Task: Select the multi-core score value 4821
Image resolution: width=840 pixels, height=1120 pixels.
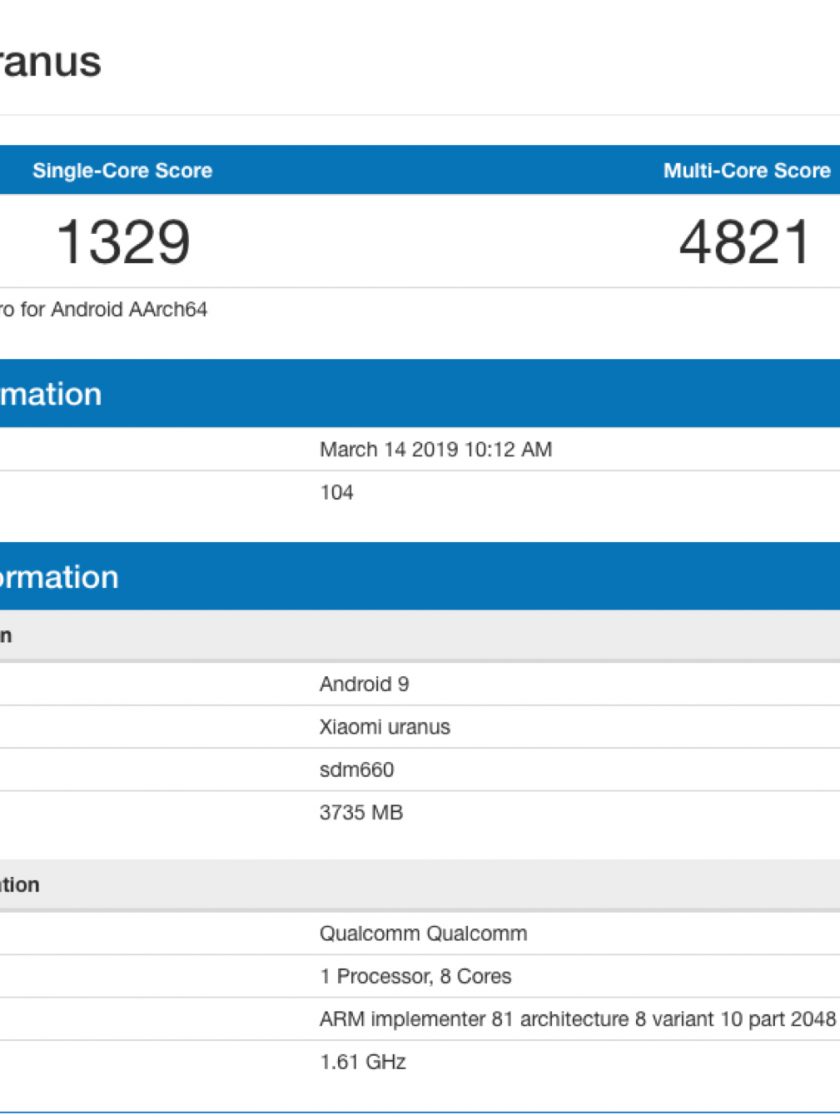Action: [x=745, y=243]
